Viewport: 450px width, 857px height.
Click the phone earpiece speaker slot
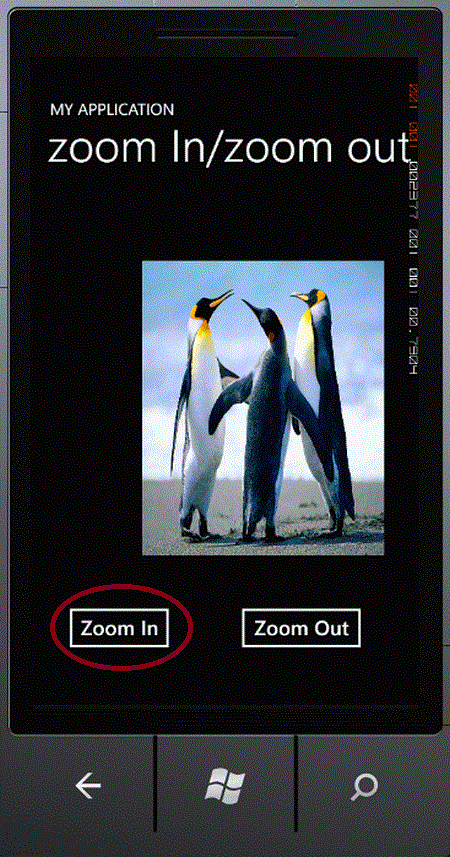point(227,37)
